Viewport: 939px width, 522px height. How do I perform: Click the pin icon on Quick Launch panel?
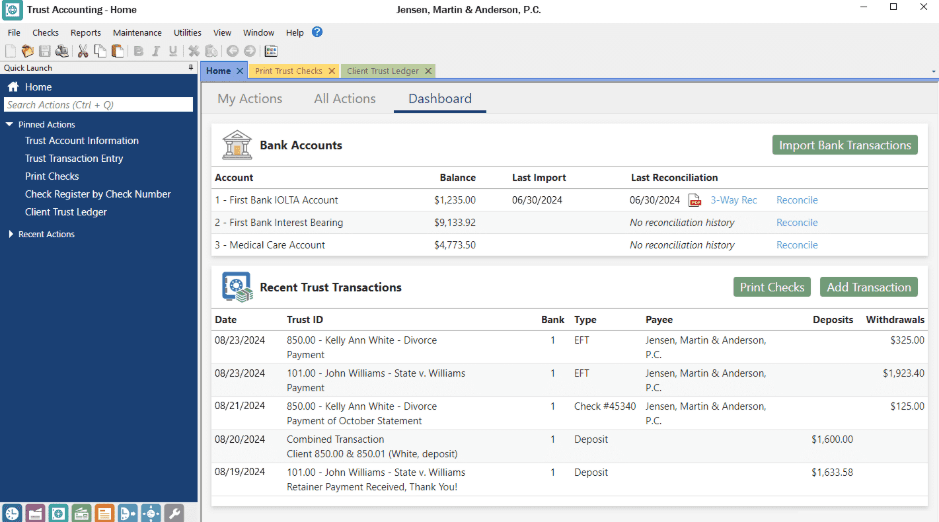[191, 68]
